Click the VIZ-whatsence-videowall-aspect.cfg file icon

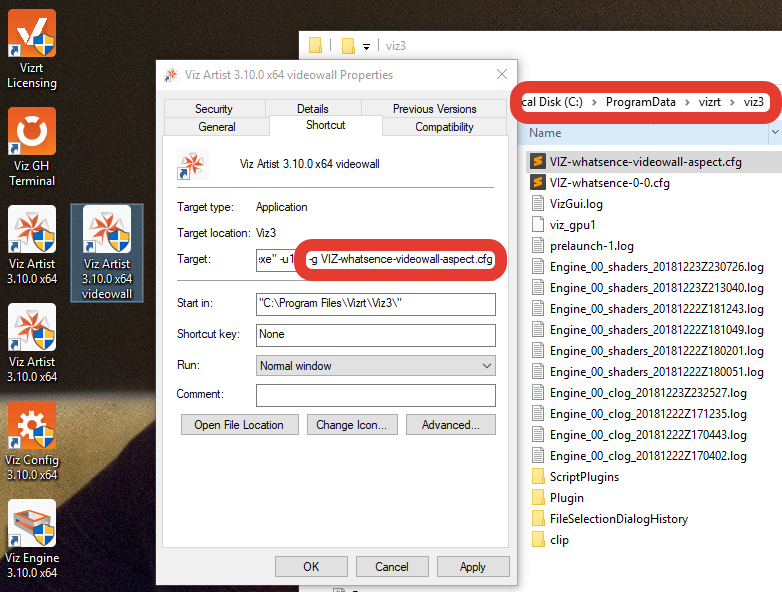tap(538, 162)
